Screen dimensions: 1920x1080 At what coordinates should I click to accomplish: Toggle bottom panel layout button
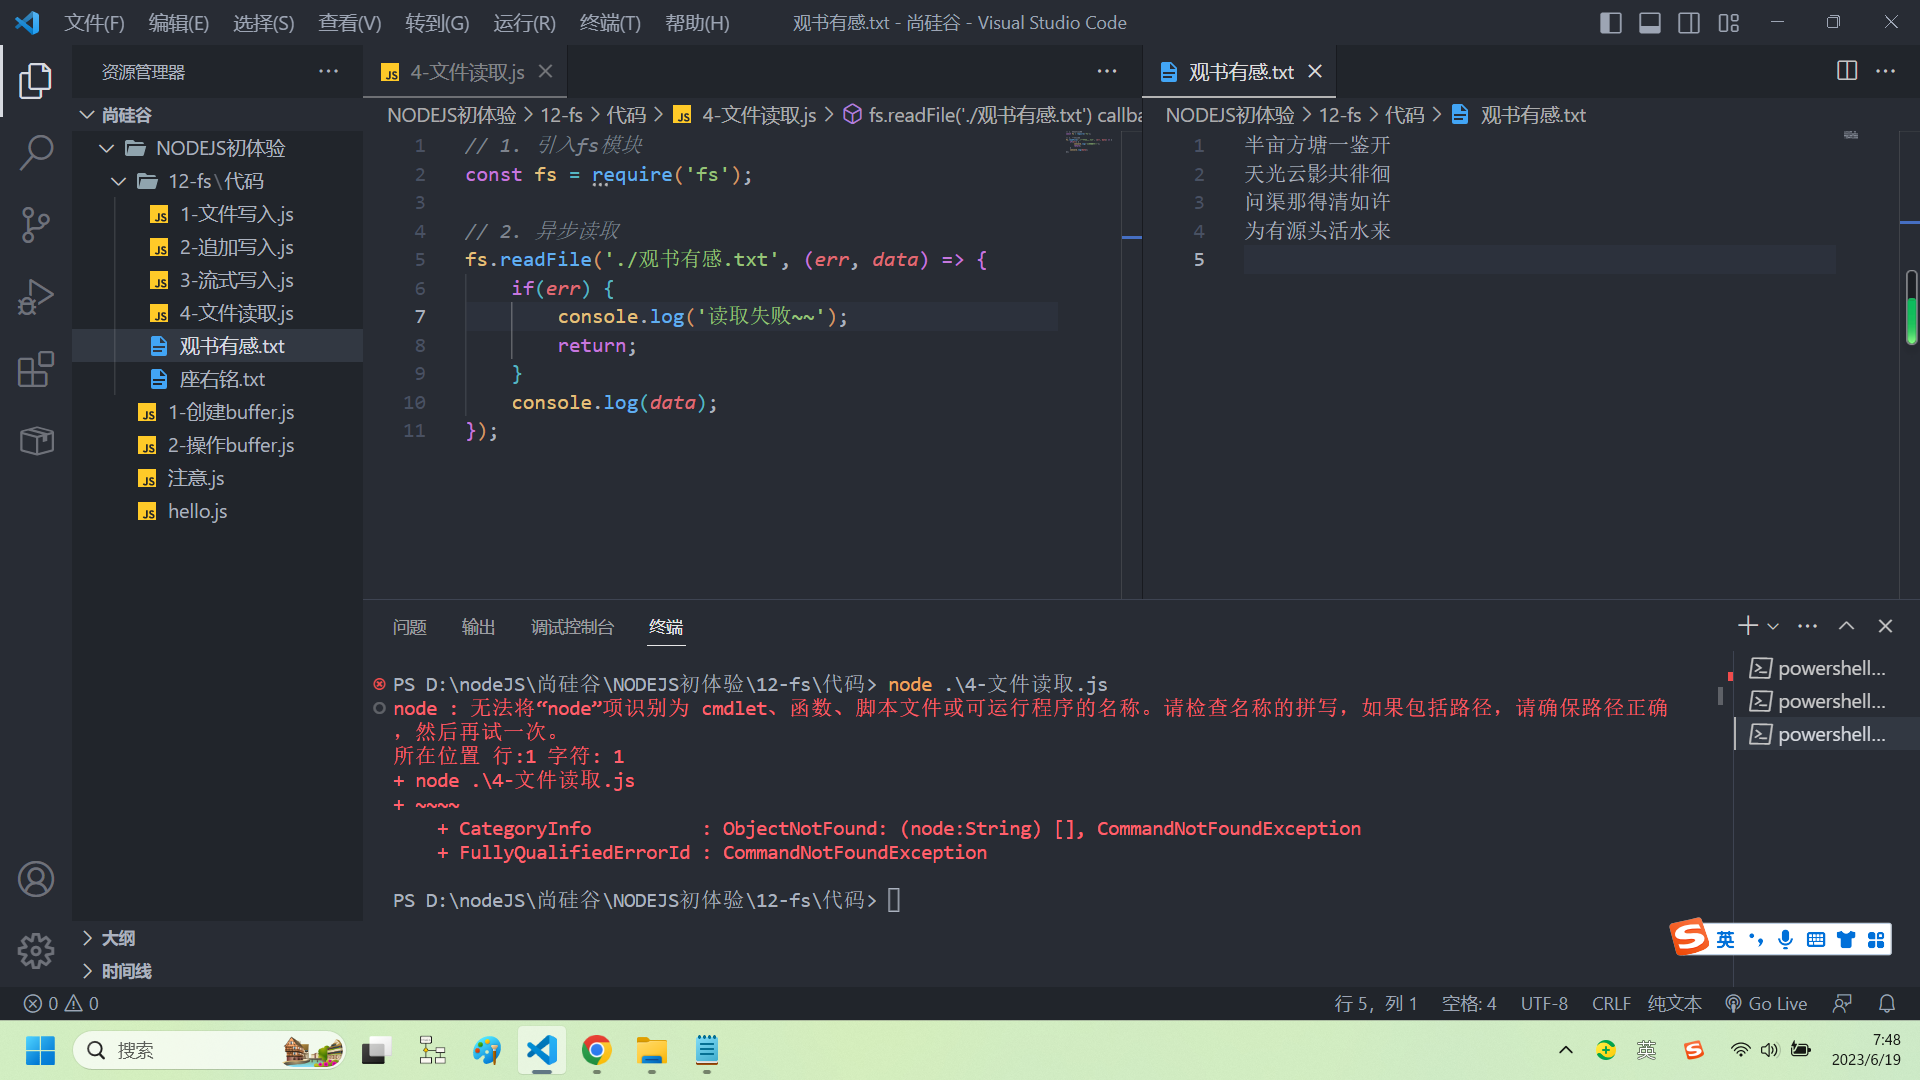(1650, 22)
